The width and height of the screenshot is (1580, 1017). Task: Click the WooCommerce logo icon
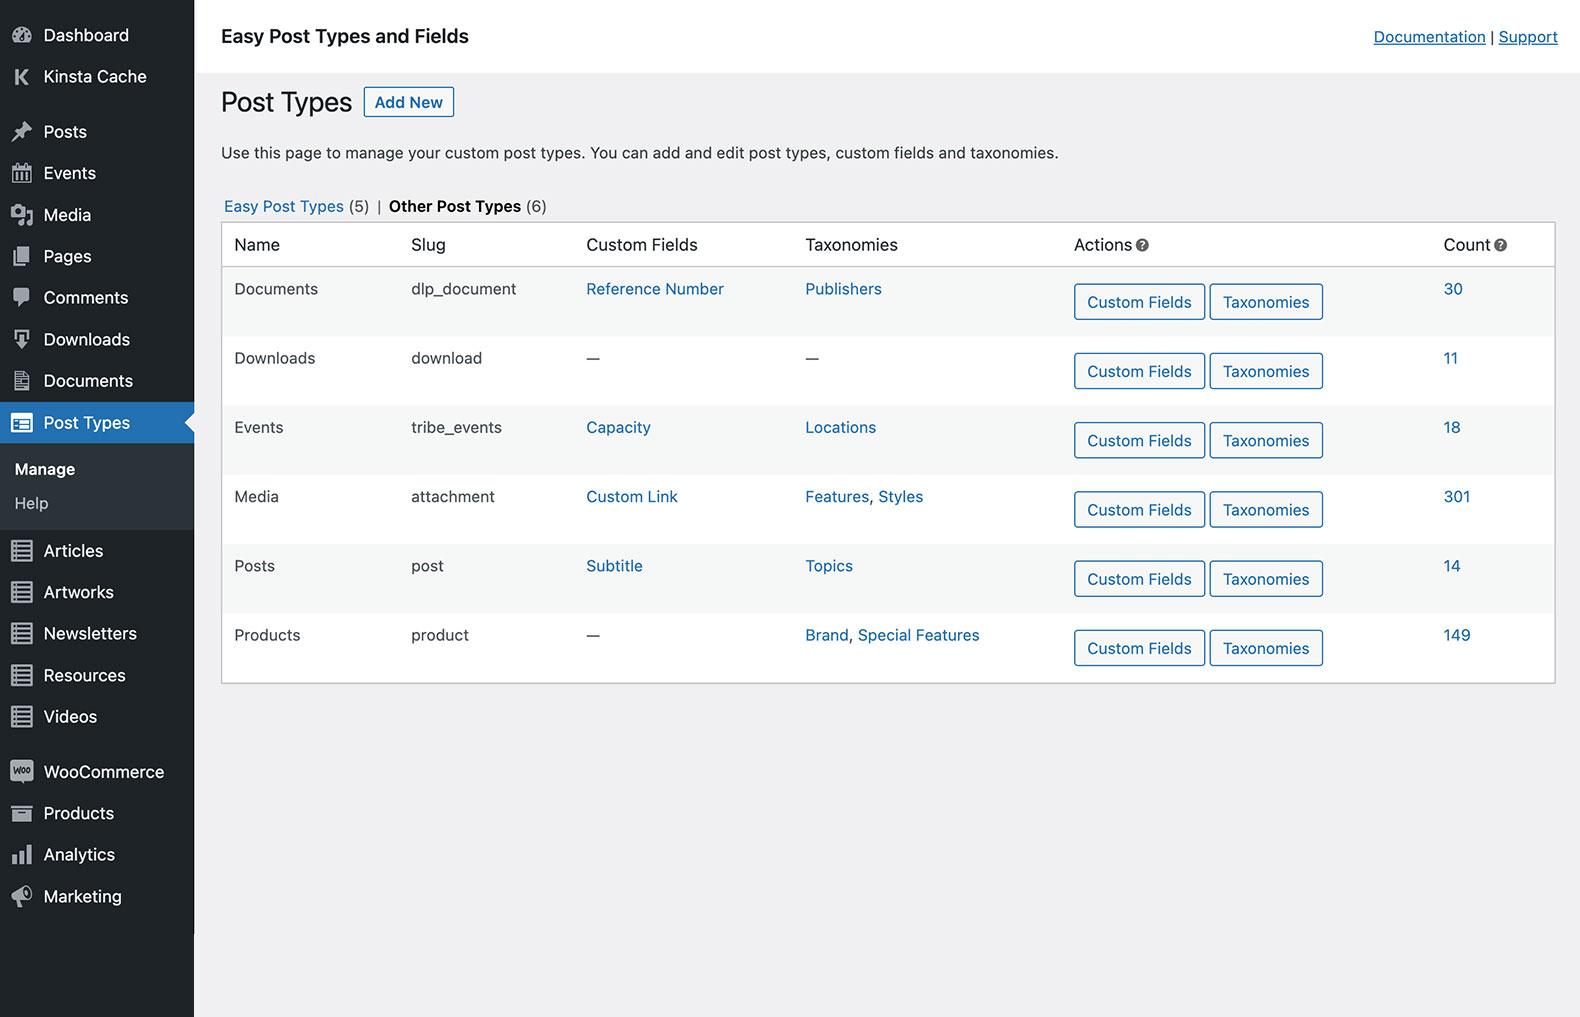tap(22, 771)
